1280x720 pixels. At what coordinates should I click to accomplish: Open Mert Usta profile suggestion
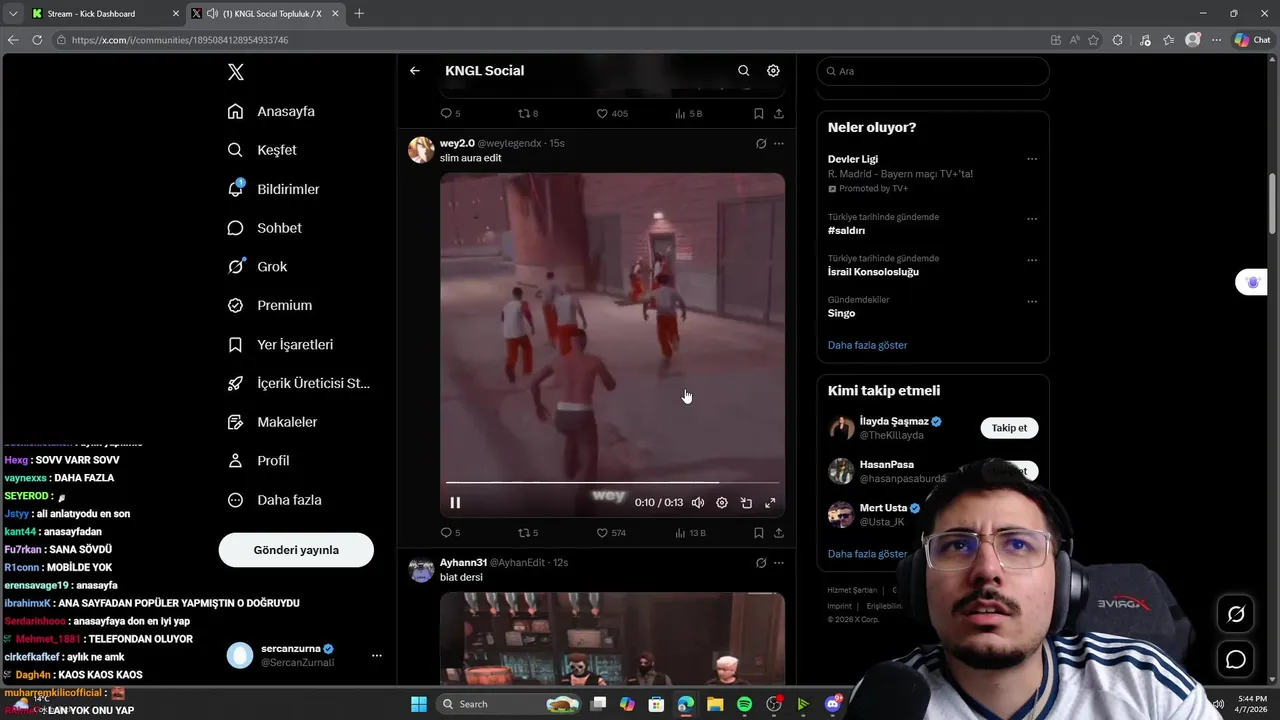click(x=882, y=508)
